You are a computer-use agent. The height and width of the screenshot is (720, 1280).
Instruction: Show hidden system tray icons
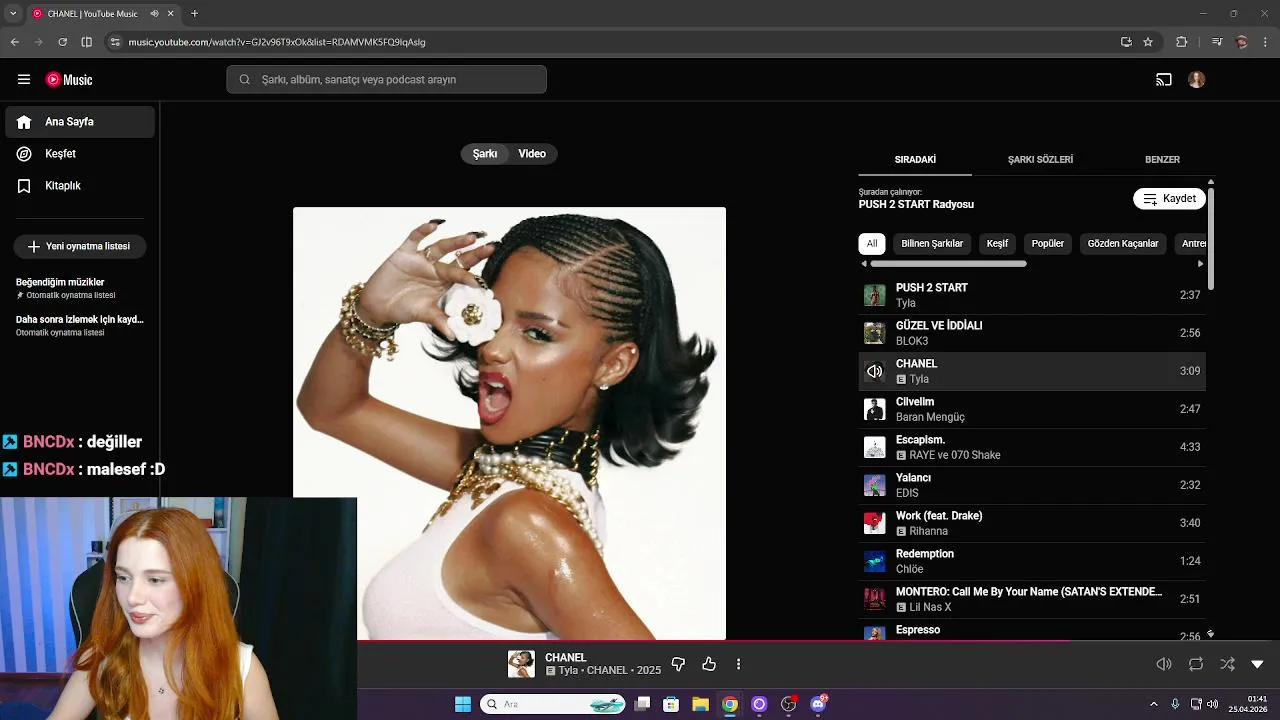tap(1153, 704)
